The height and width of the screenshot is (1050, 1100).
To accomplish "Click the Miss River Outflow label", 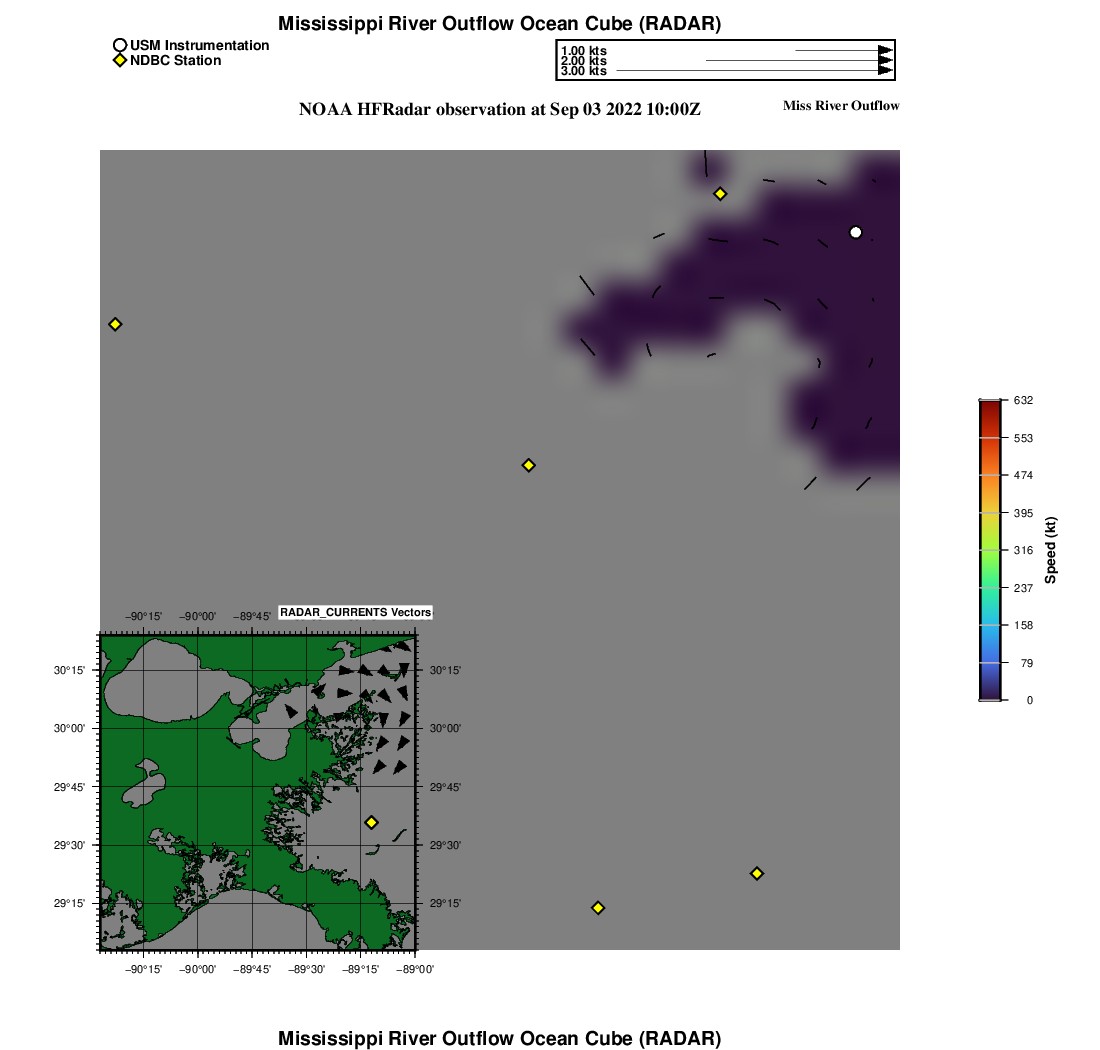I will tap(841, 106).
